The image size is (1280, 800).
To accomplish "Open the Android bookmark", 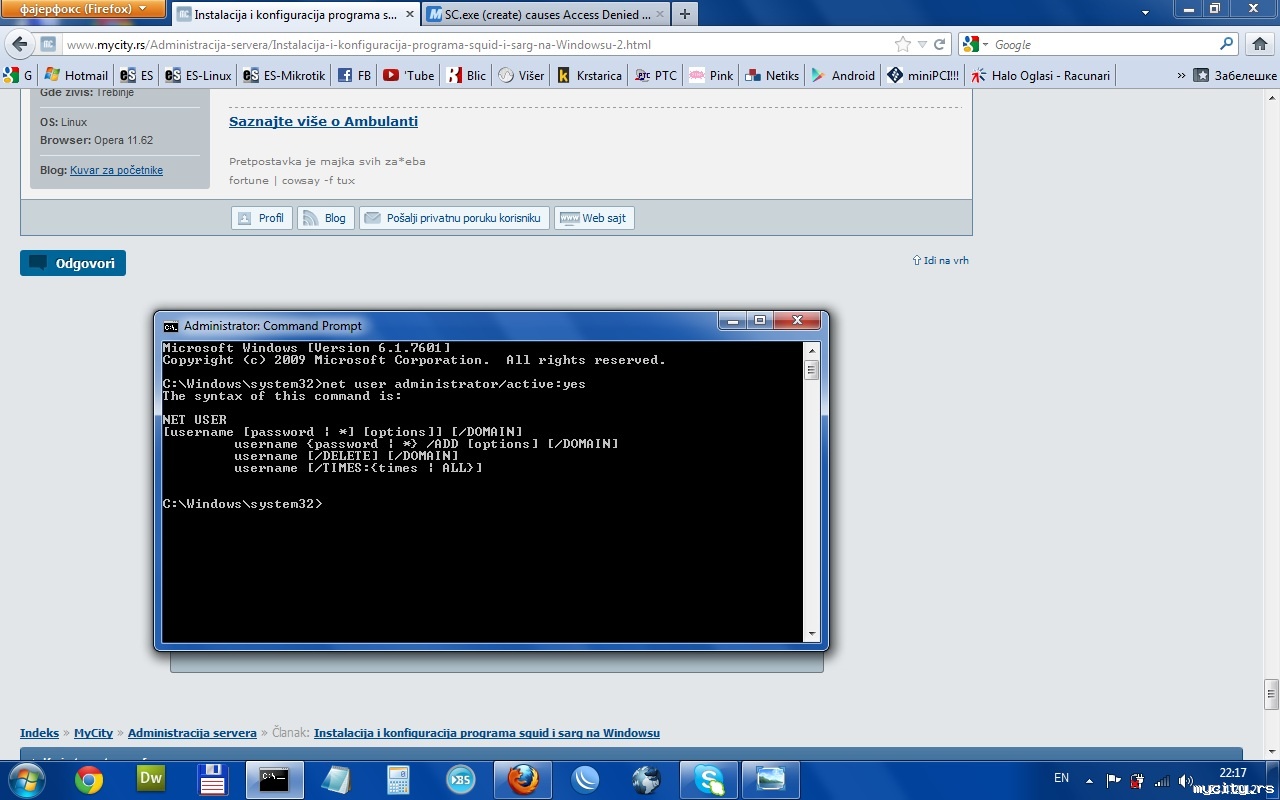I will tap(843, 75).
